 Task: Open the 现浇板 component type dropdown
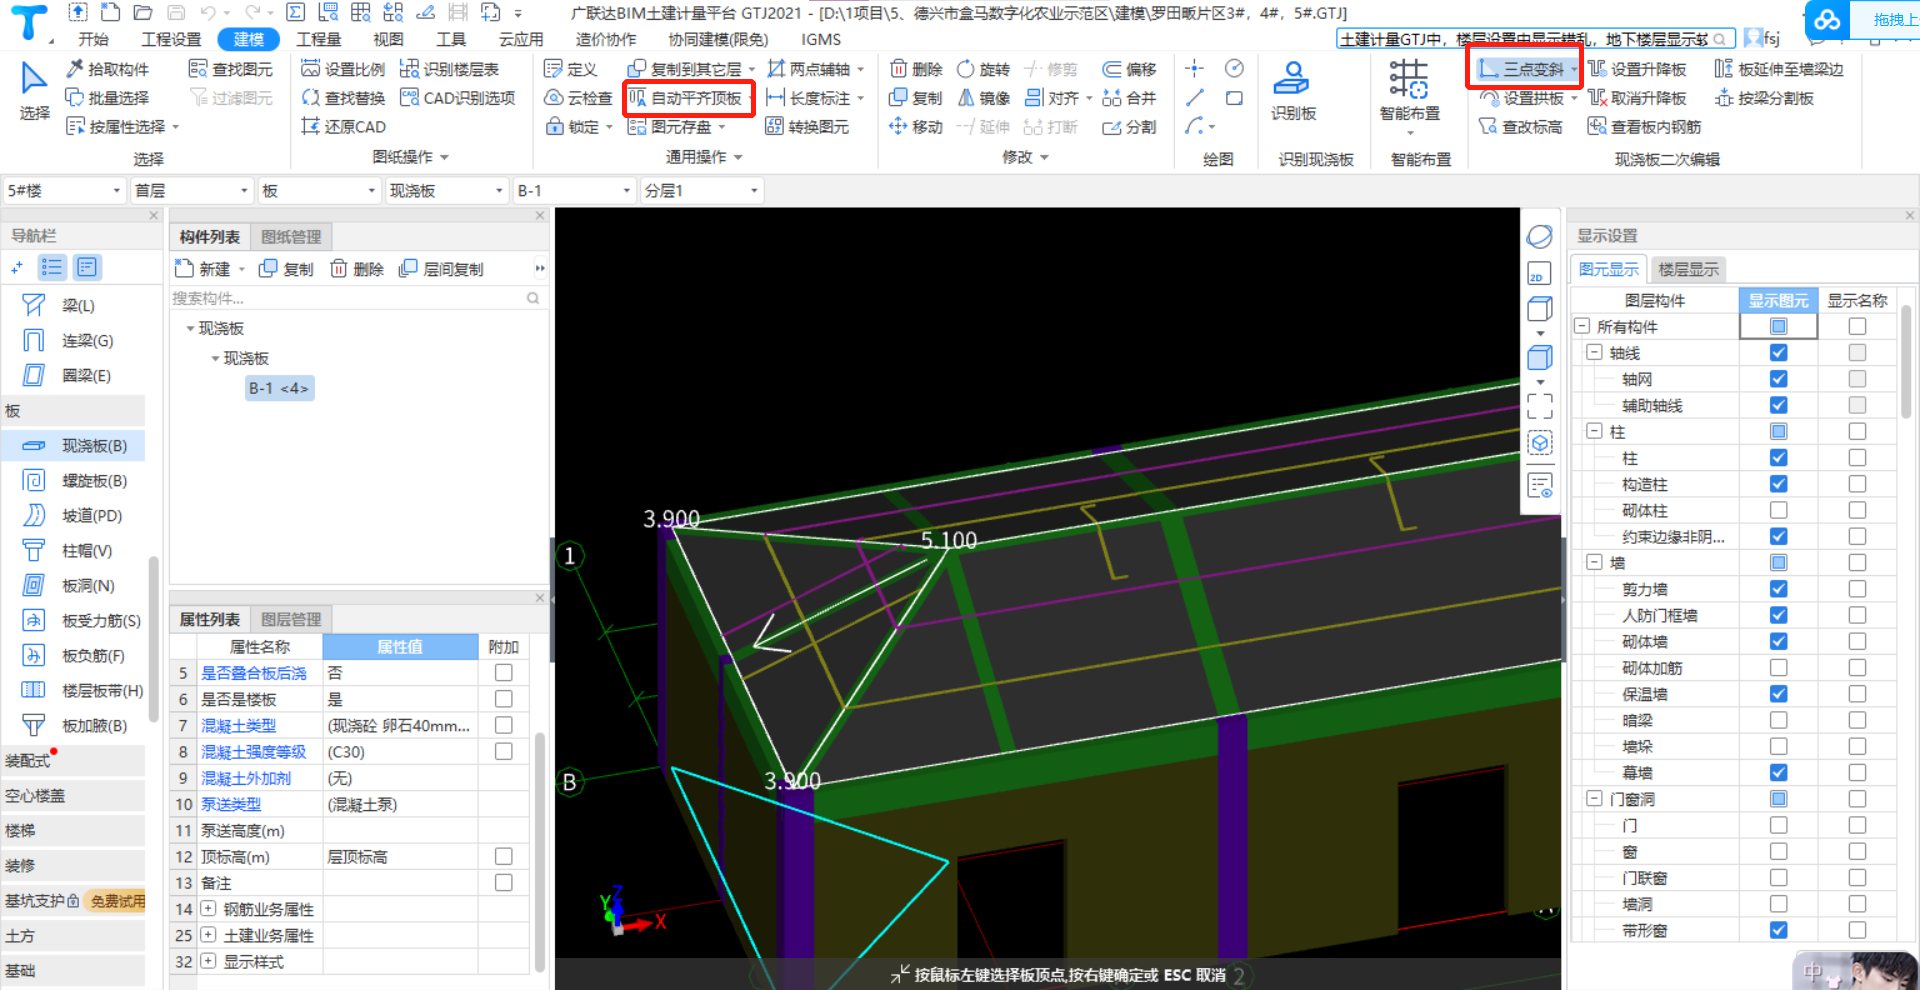coord(446,190)
